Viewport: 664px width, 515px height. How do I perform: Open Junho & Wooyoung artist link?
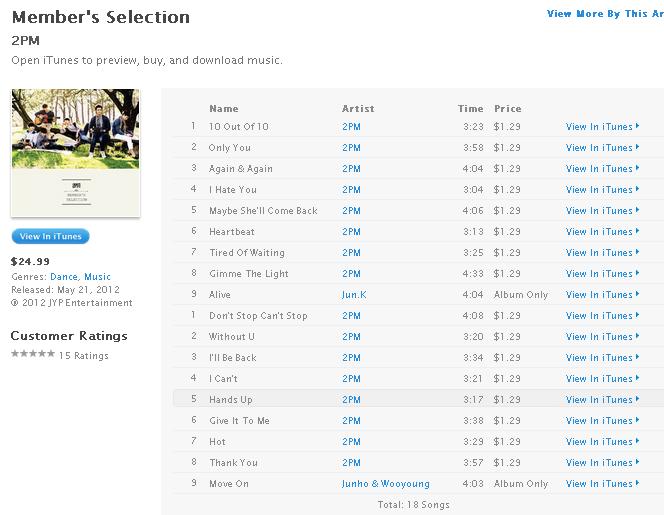pos(385,484)
